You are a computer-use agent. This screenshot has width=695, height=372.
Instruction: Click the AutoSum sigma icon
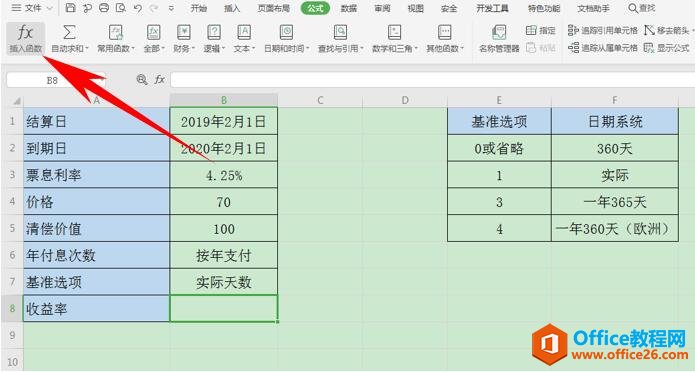click(x=69, y=32)
